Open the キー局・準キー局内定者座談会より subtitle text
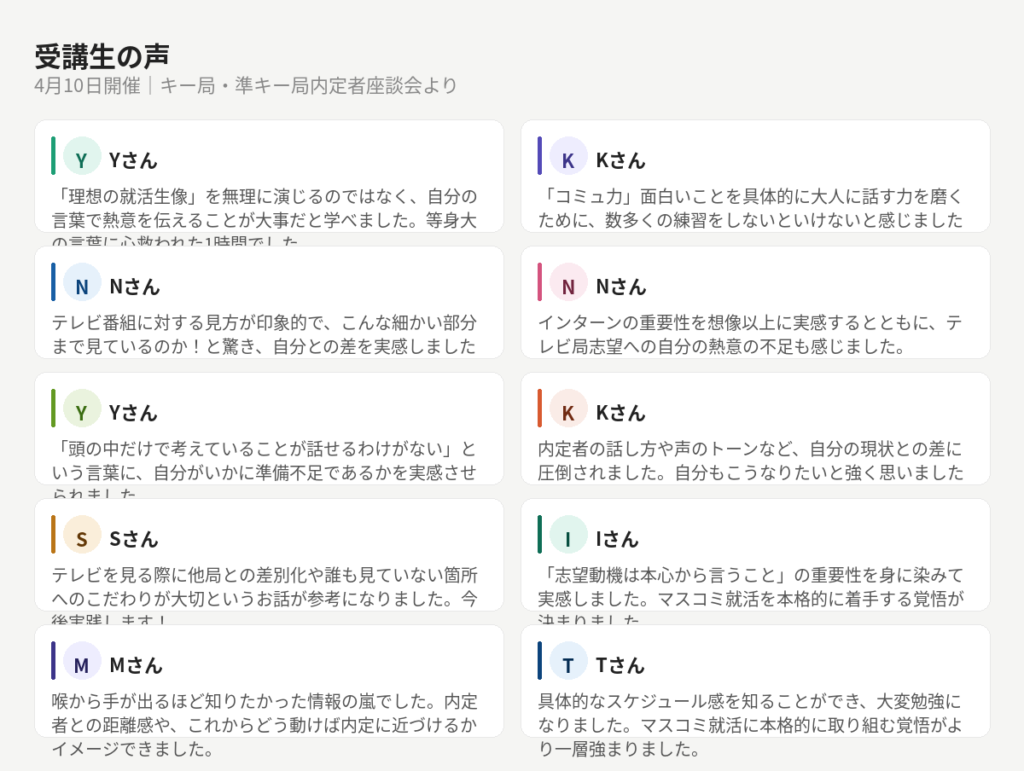The width and height of the screenshot is (1024, 771). coord(308,86)
